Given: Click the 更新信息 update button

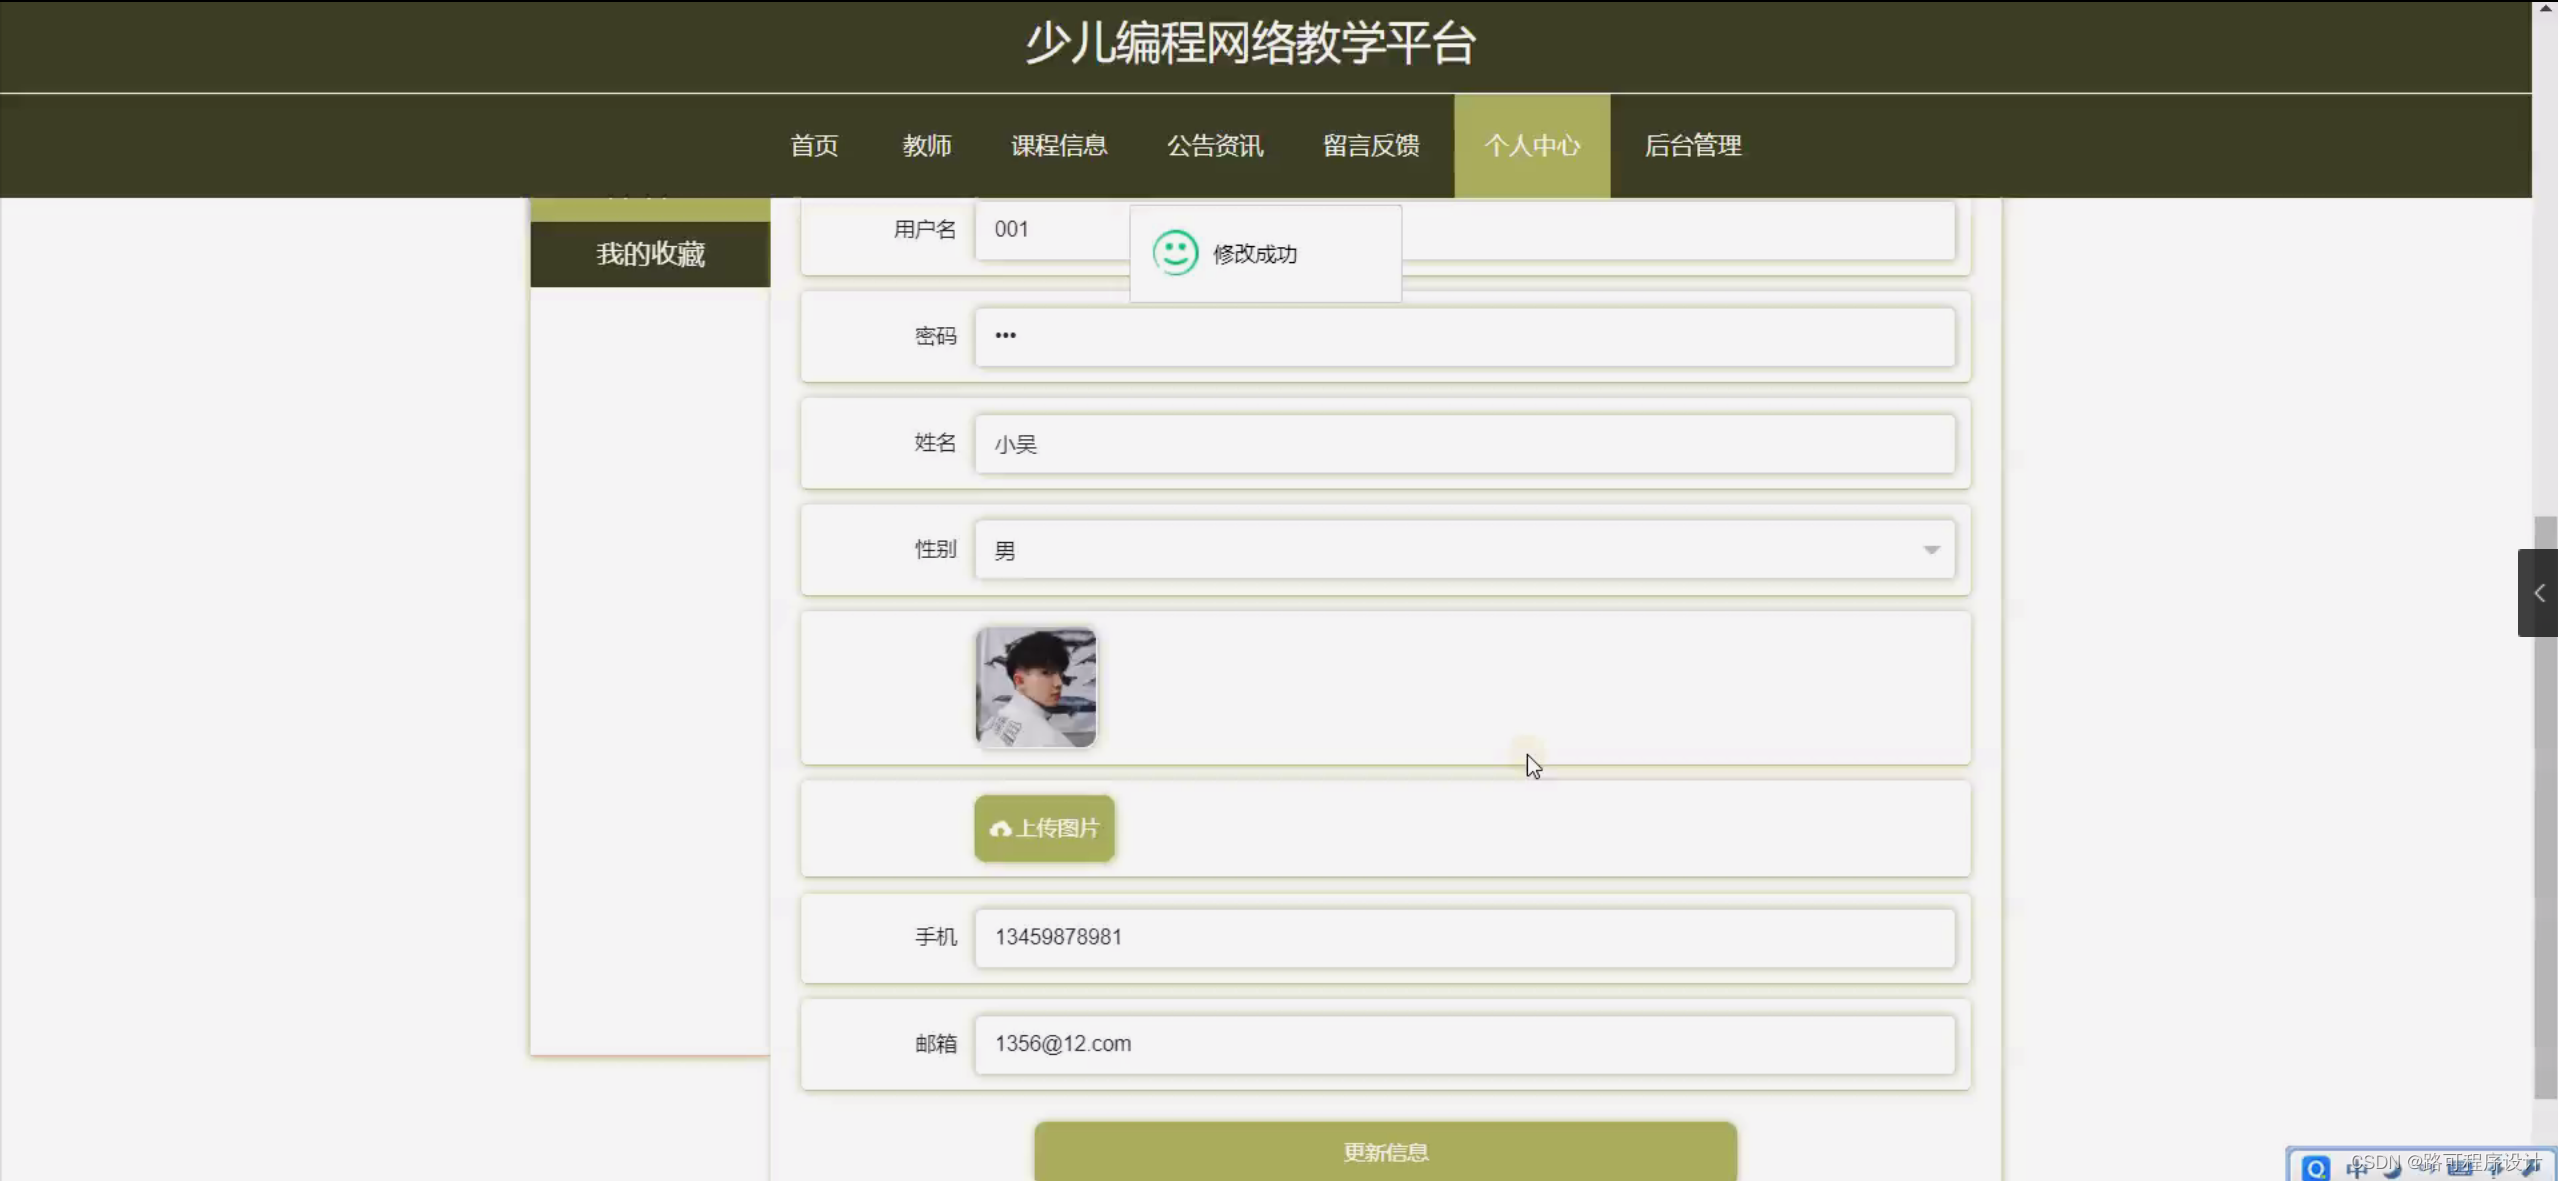Looking at the screenshot, I should (1385, 1152).
